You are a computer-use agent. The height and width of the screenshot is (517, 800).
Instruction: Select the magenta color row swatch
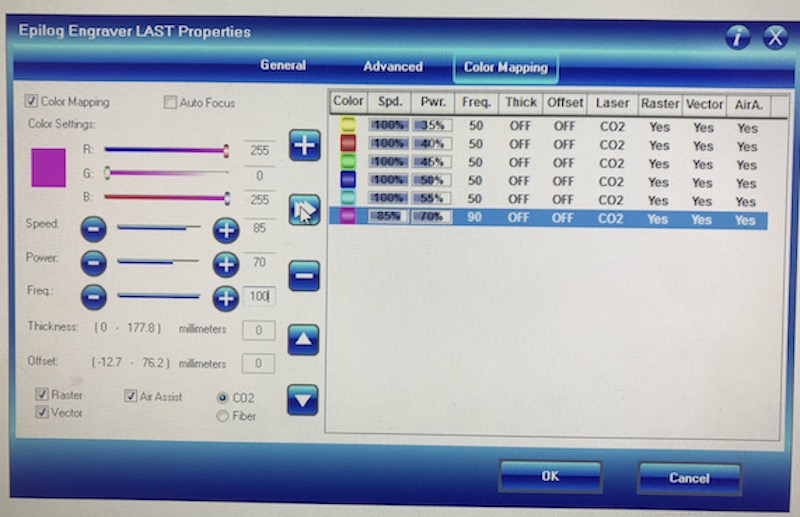coord(348,215)
